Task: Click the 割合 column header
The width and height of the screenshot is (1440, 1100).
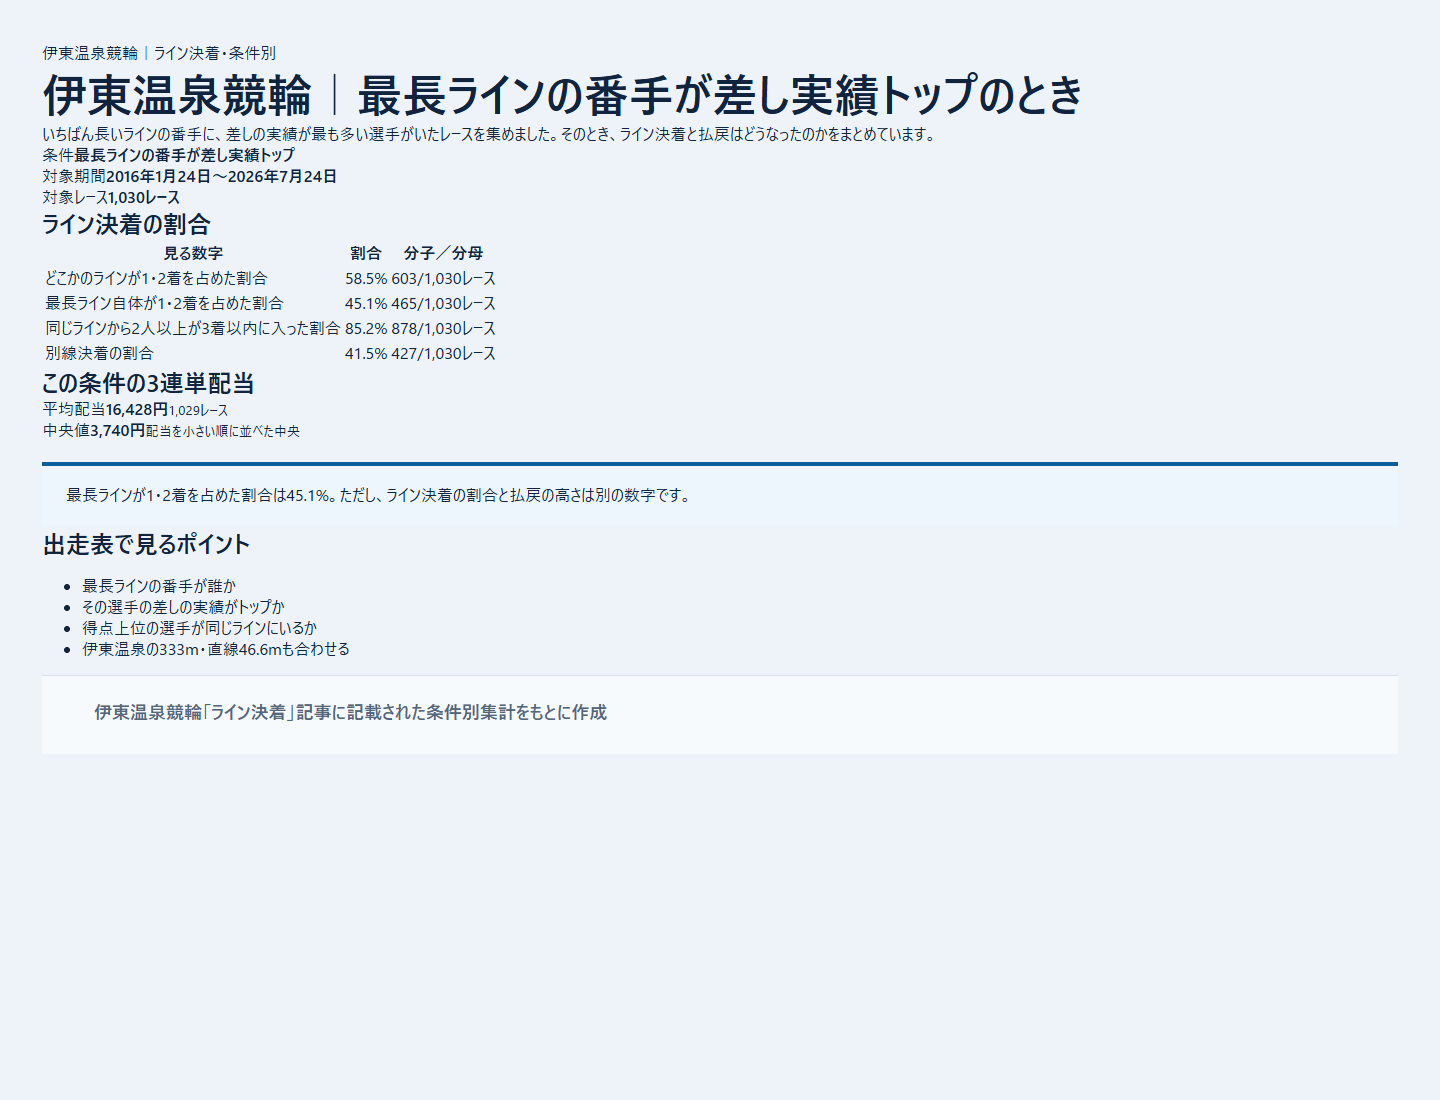Action: coord(366,253)
